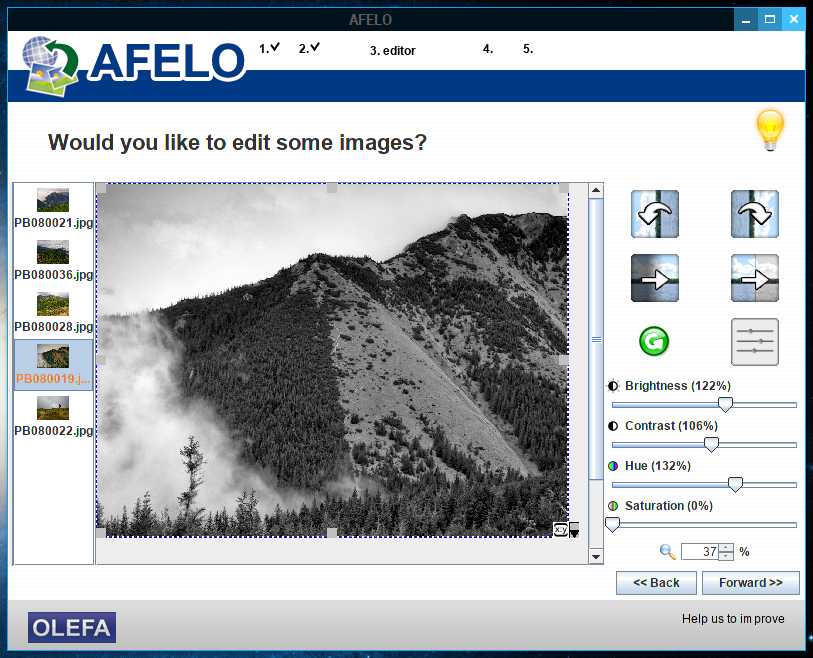Screen dimensions: 813x658
Task: Select thumbnail PB080036.jpg
Action: [53, 261]
